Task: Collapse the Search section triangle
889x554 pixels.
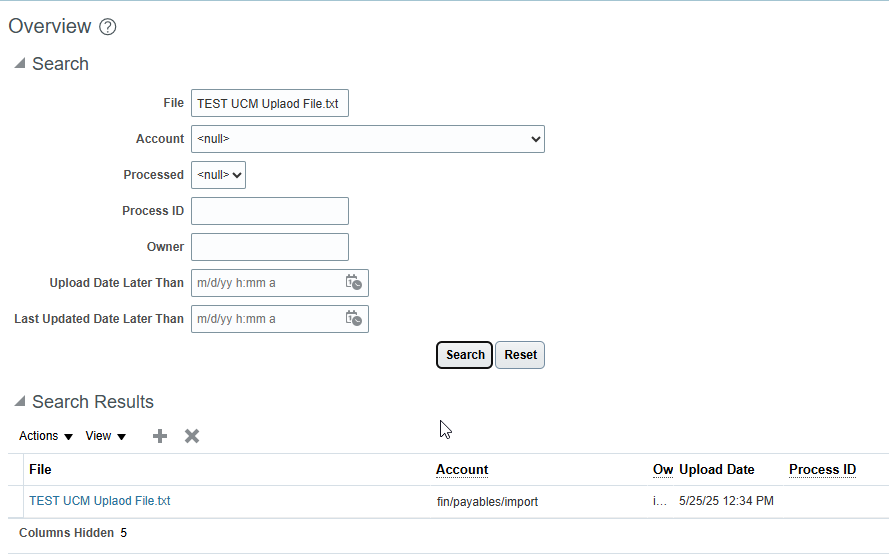Action: [20, 63]
